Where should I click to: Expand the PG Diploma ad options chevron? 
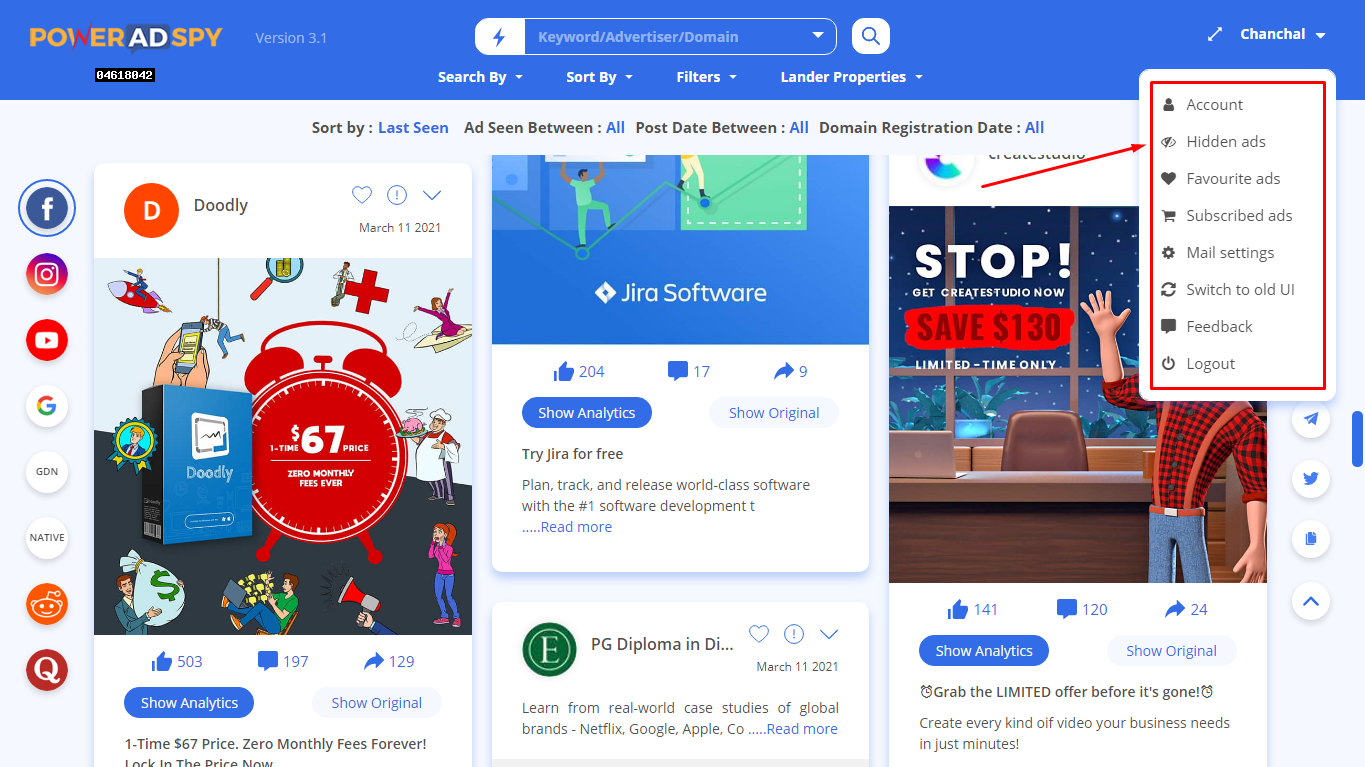pyautogui.click(x=829, y=634)
